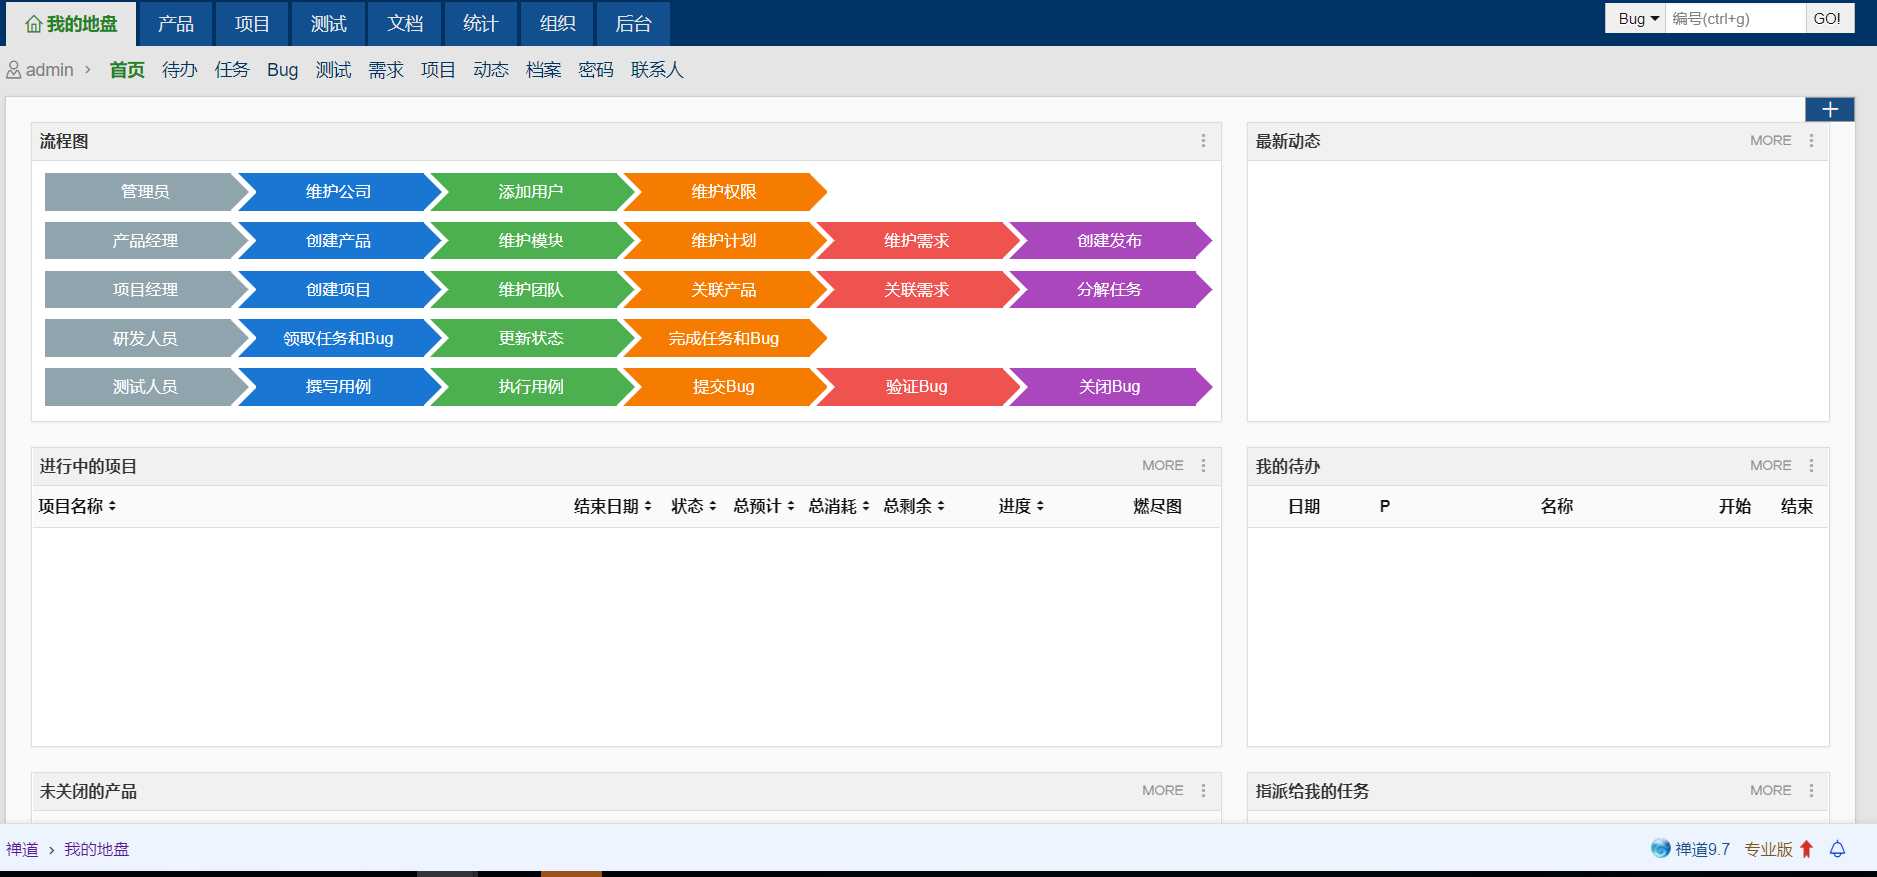Switch to the Bug submenu tab
This screenshot has width=1877, height=877.
click(283, 70)
